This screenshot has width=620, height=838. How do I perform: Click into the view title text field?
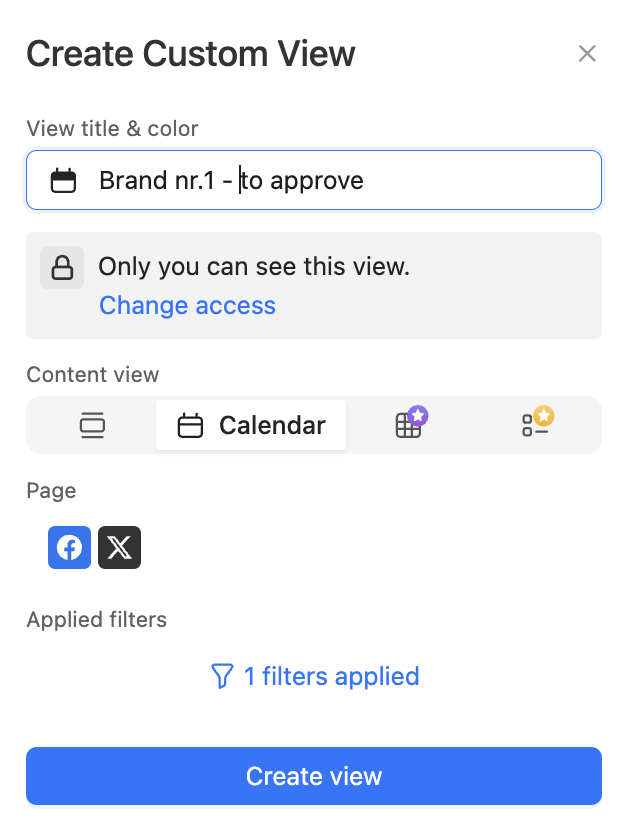pyautogui.click(x=340, y=181)
